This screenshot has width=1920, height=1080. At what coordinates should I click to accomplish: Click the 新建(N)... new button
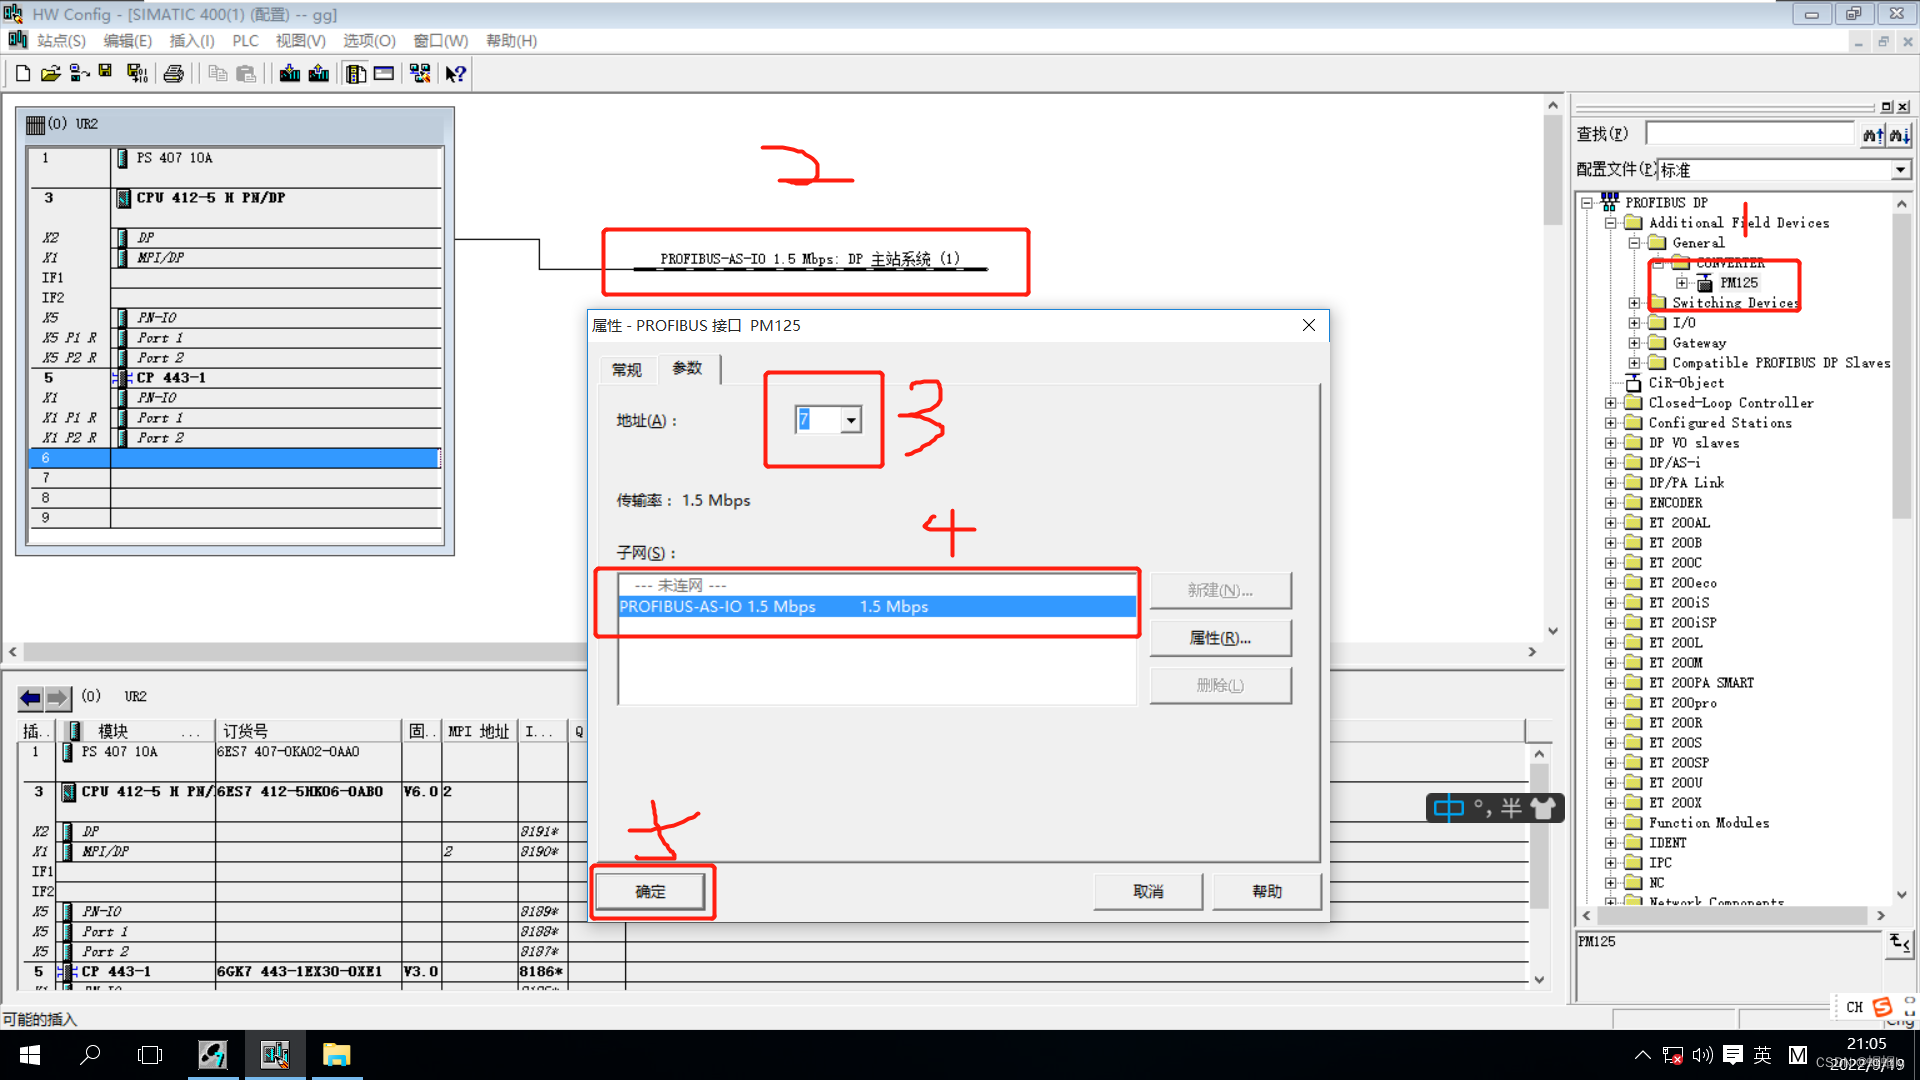pos(1220,590)
